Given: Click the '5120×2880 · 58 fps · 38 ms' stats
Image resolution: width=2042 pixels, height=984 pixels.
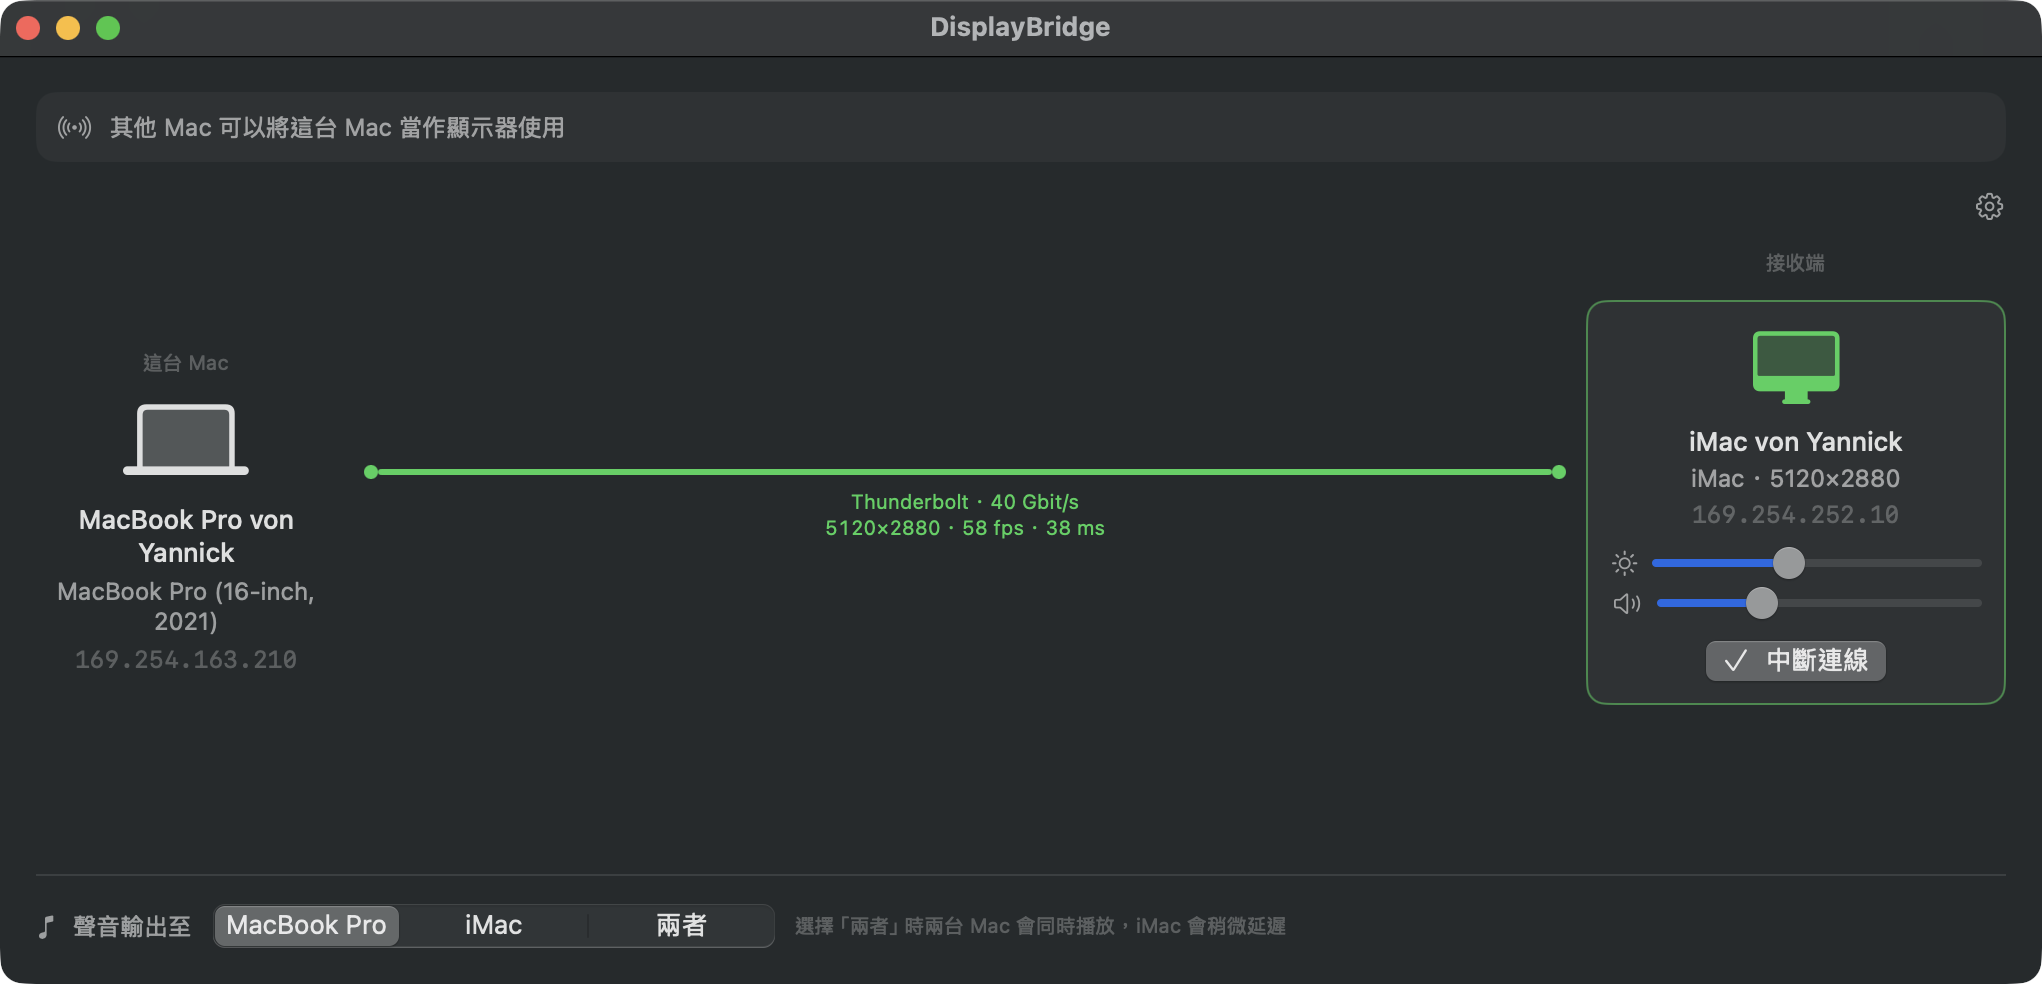Looking at the screenshot, I should point(965,528).
